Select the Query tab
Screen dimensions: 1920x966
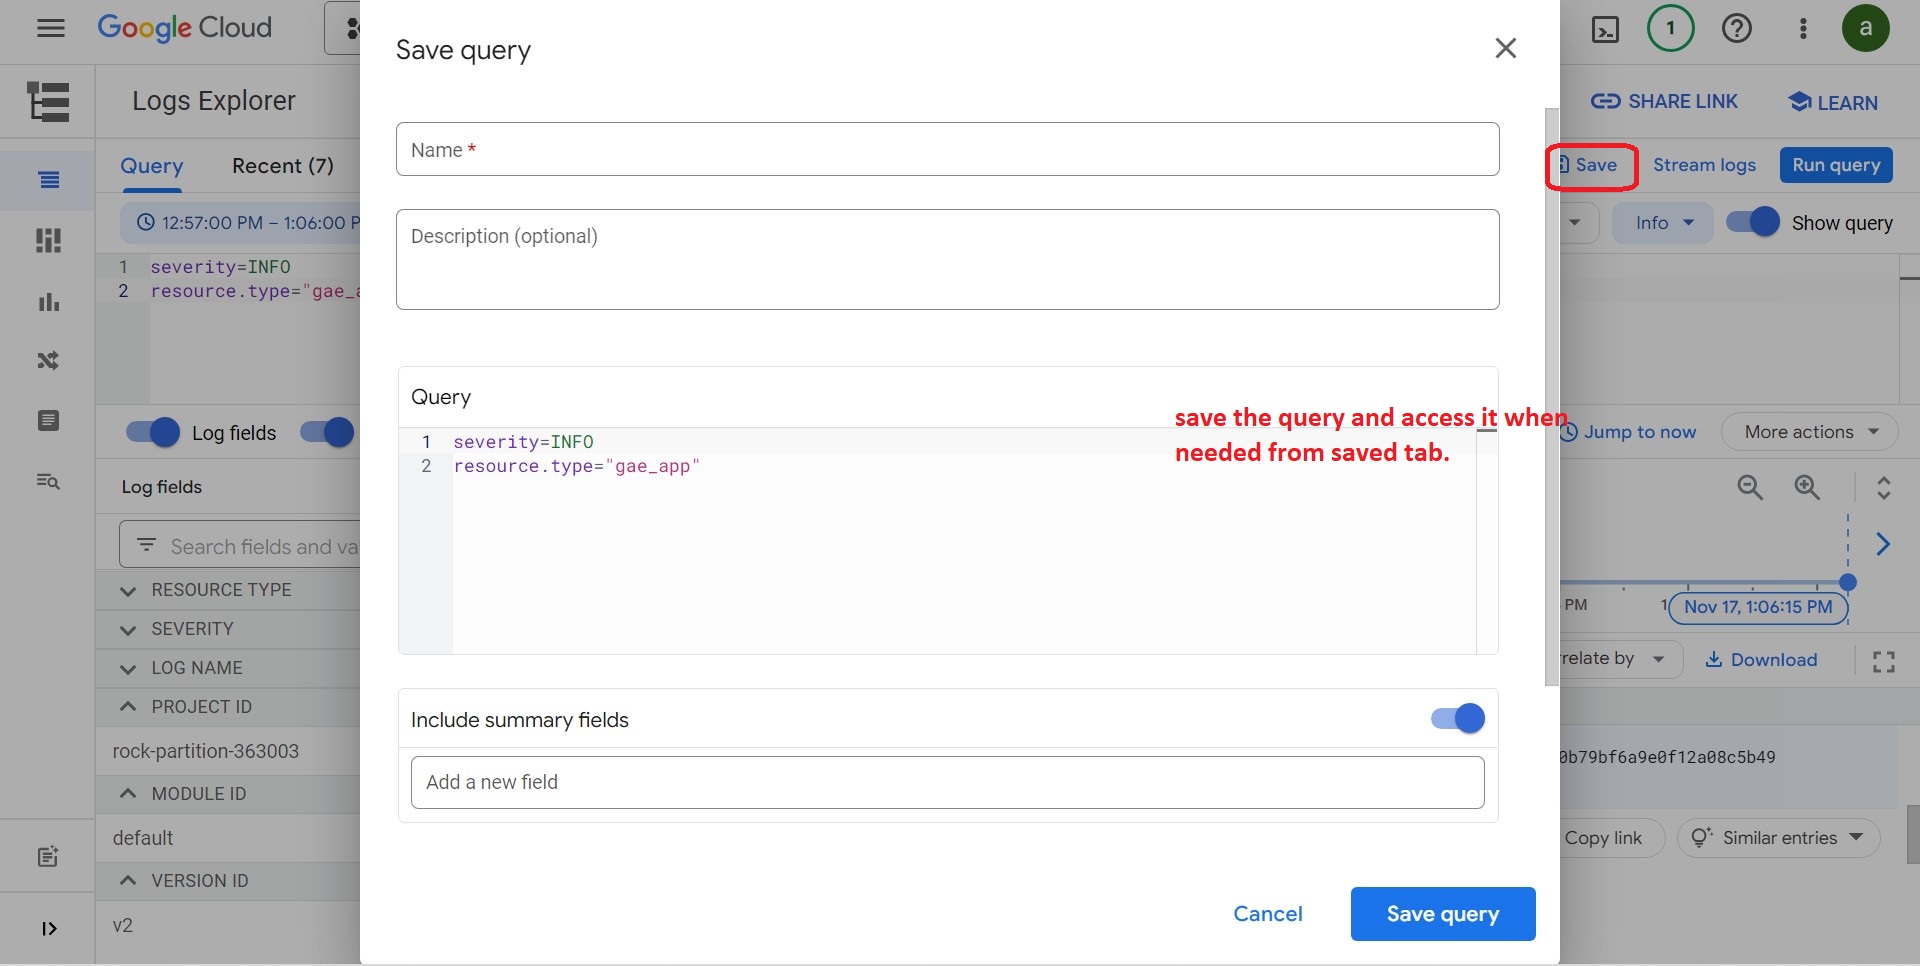coord(152,166)
